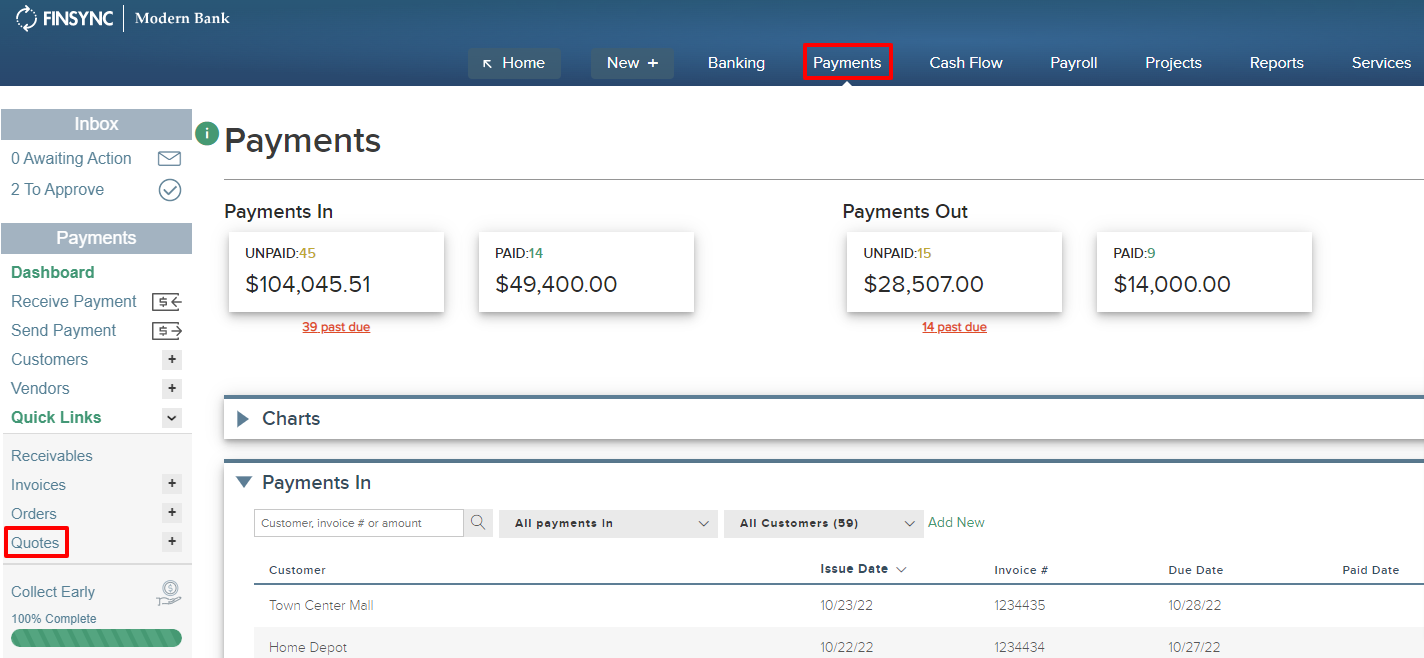
Task: Click the plus icon next to Quotes
Action: click(172, 542)
